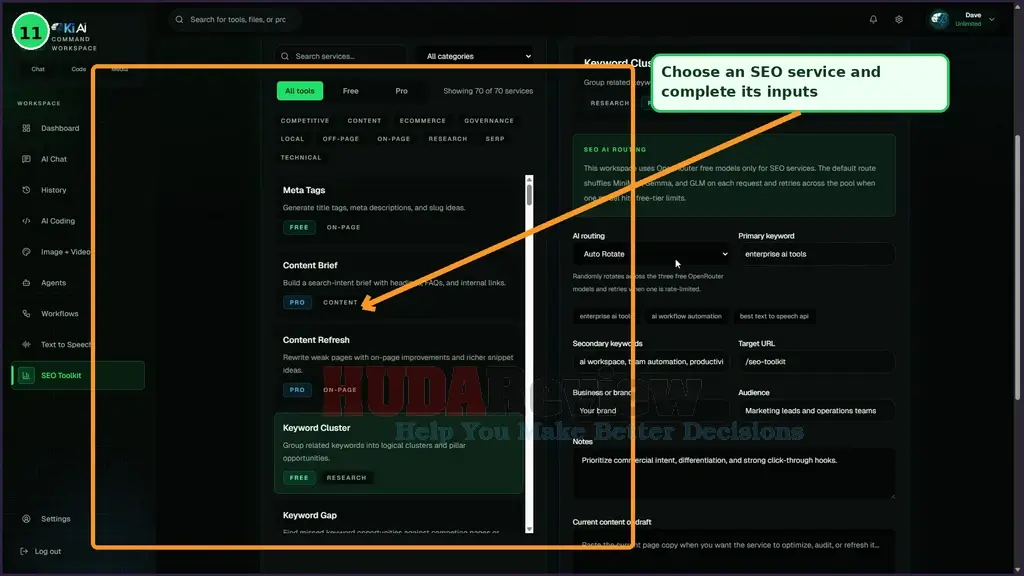The image size is (1024, 576).
Task: Open the Text to Speech waveform icon
Action: point(26,344)
